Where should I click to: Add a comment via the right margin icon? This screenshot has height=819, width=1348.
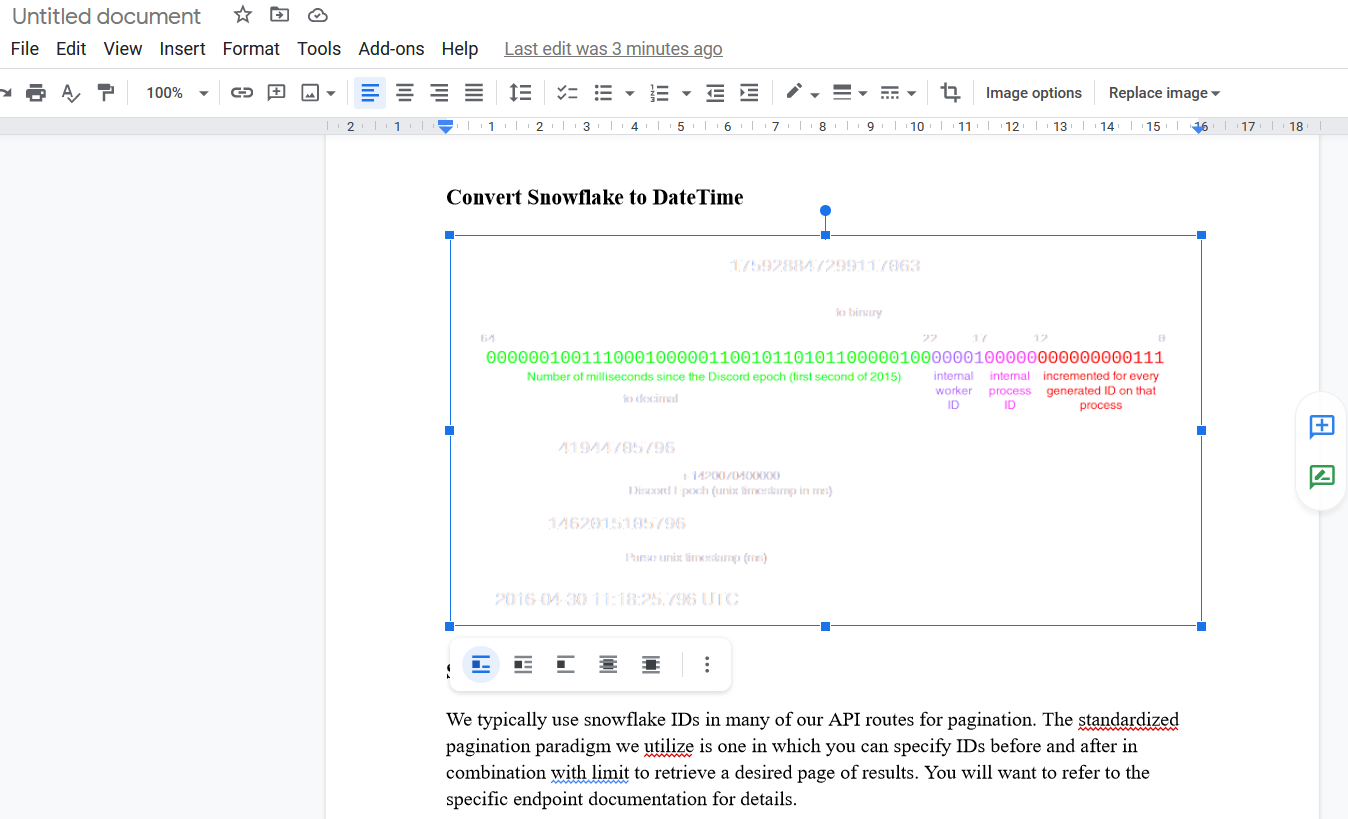tap(1321, 427)
